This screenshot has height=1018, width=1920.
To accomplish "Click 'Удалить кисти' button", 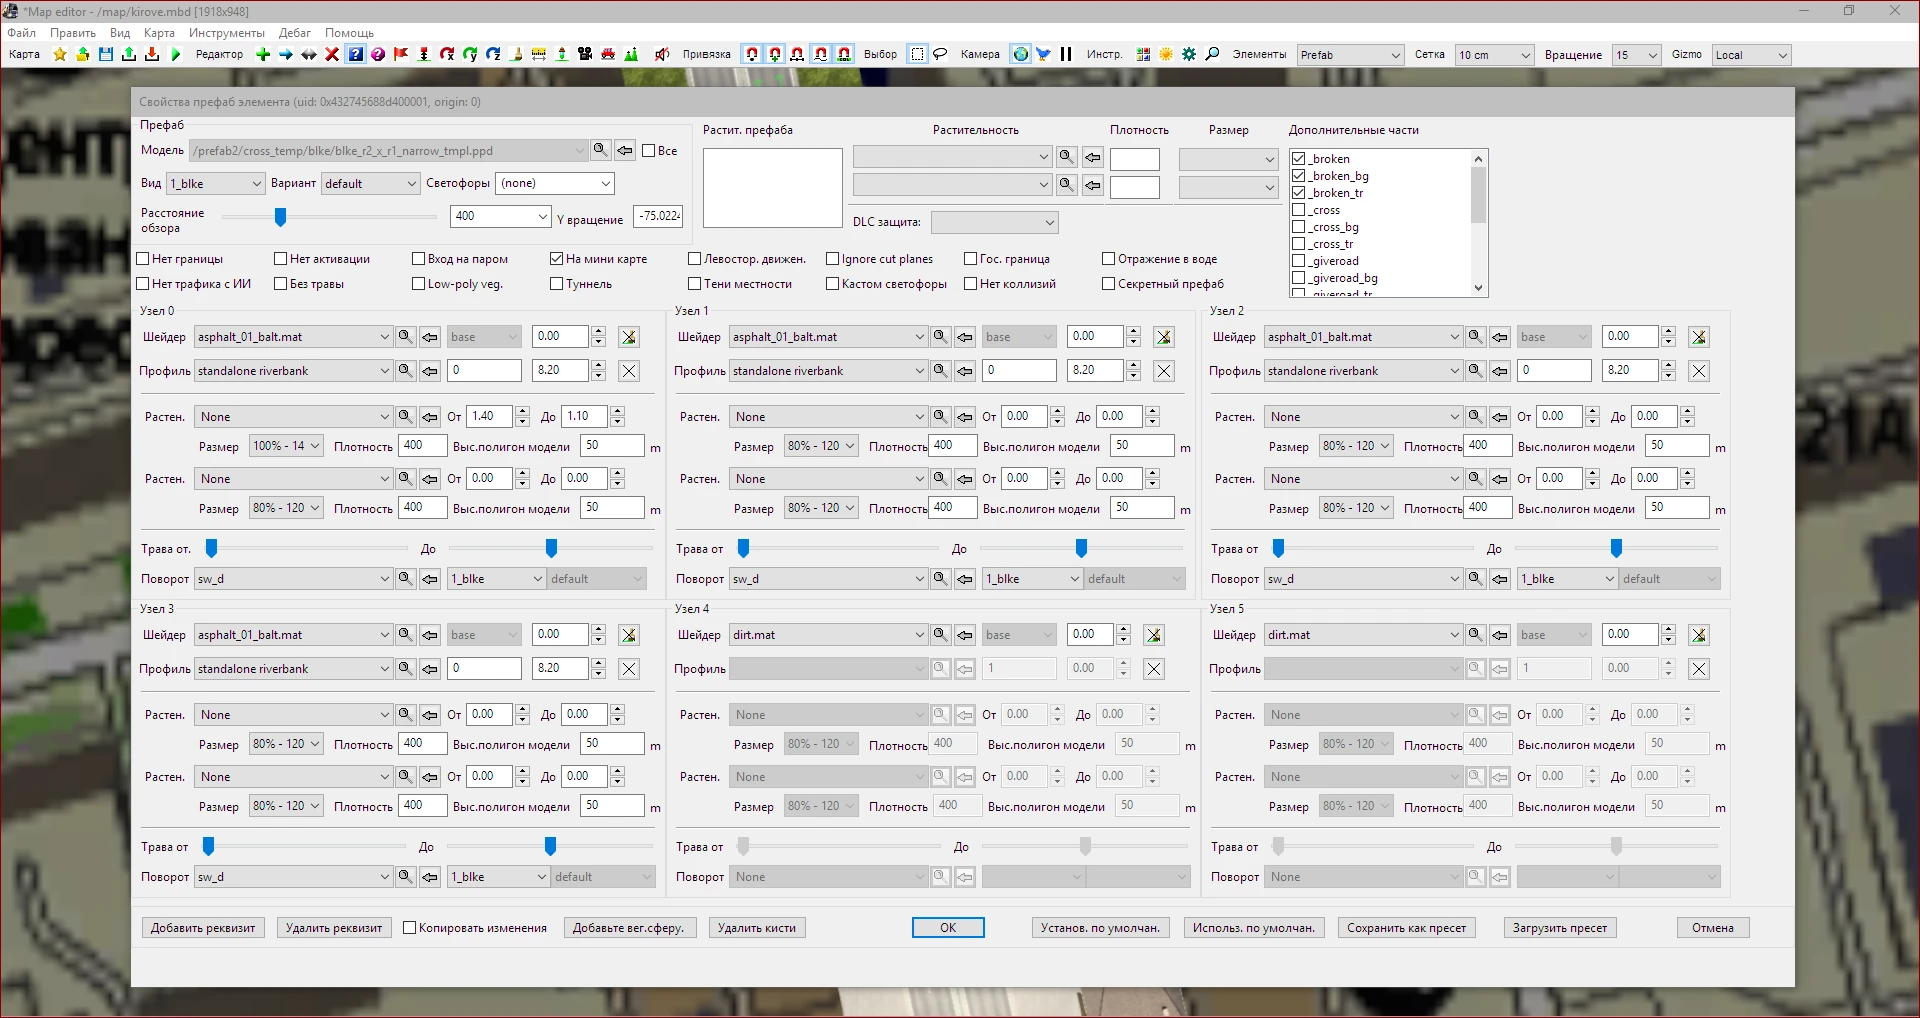I will tap(757, 928).
